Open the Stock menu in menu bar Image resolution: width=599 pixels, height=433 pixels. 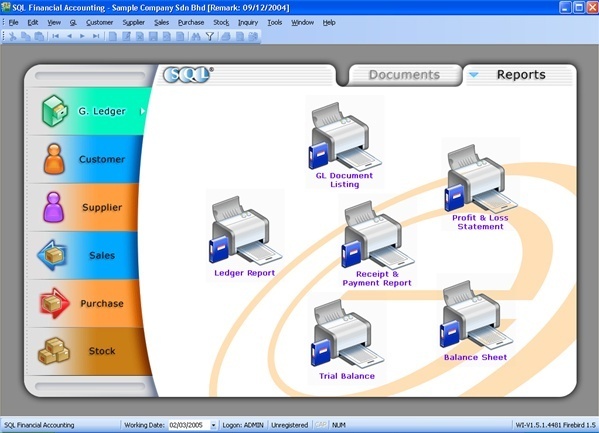221,23
